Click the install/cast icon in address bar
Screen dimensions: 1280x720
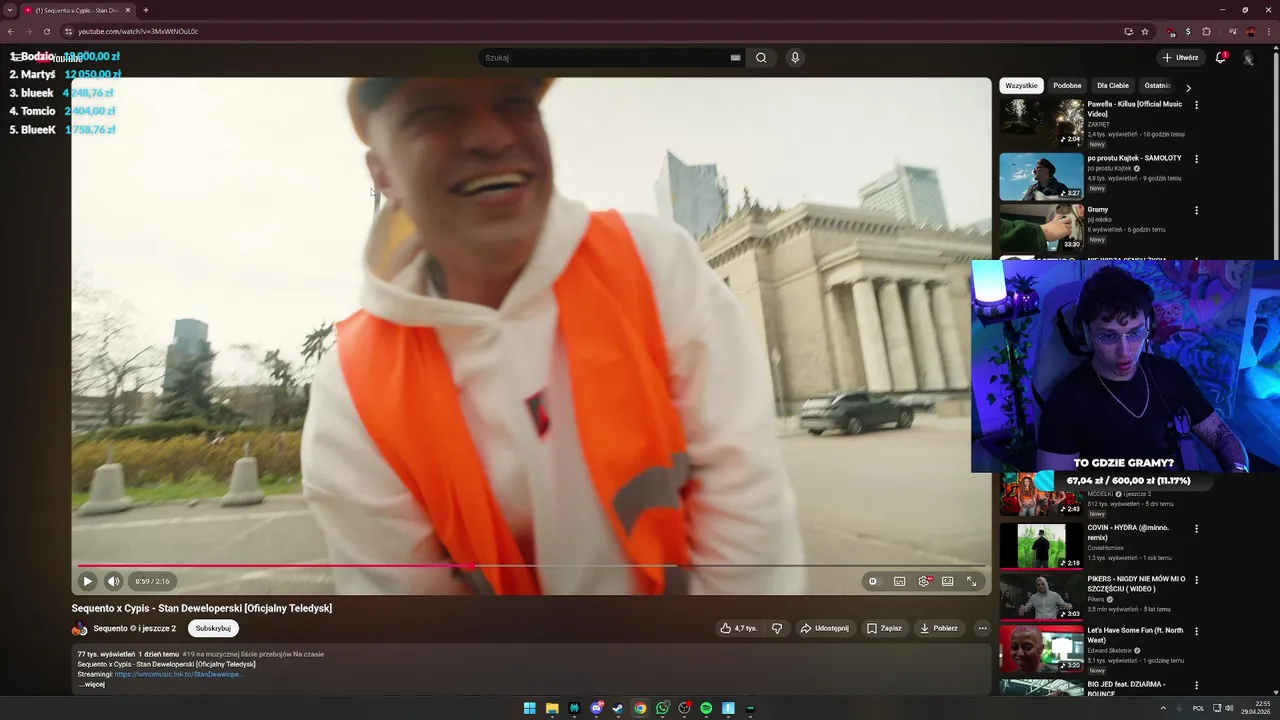[x=1128, y=31]
